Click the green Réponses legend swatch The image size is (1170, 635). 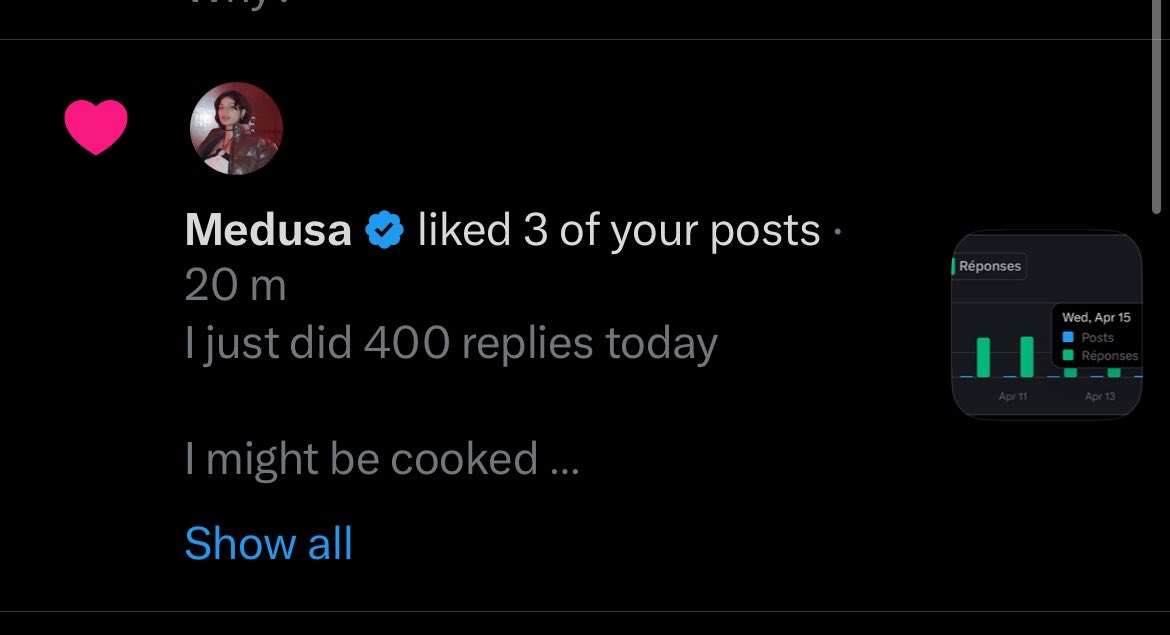(x=1068, y=355)
